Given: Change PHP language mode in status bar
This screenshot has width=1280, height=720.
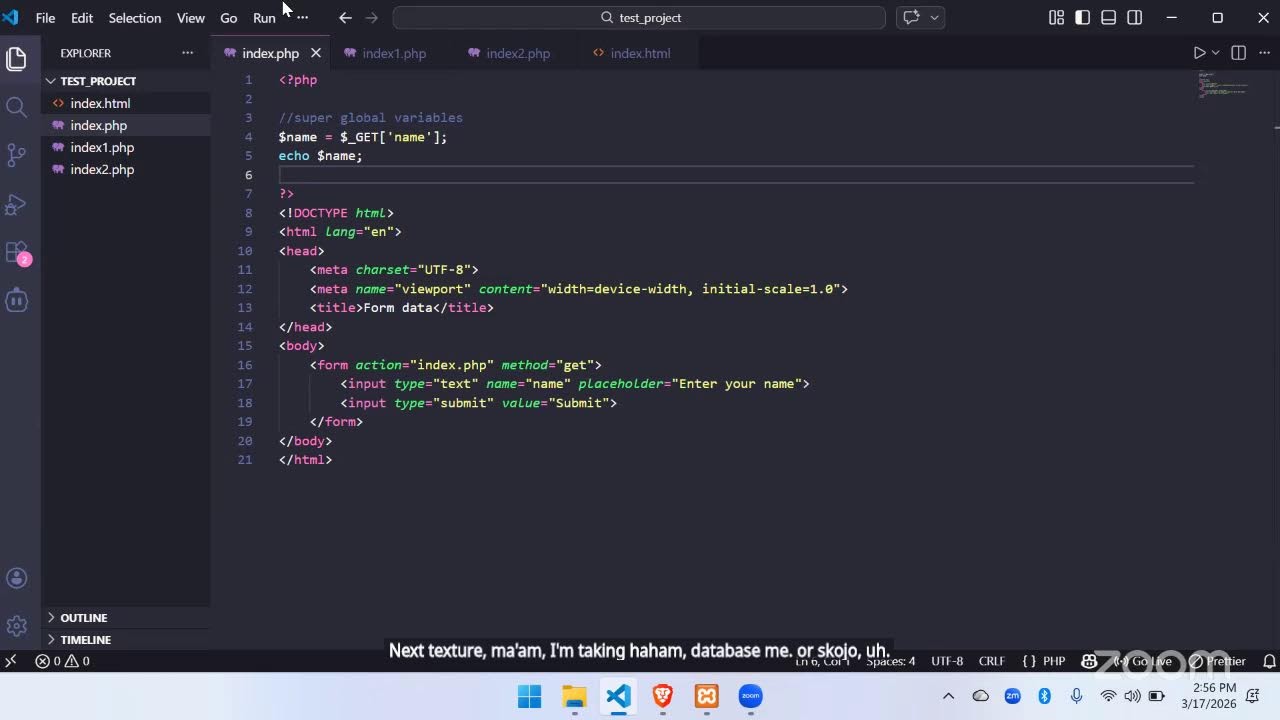Looking at the screenshot, I should pyautogui.click(x=1054, y=661).
